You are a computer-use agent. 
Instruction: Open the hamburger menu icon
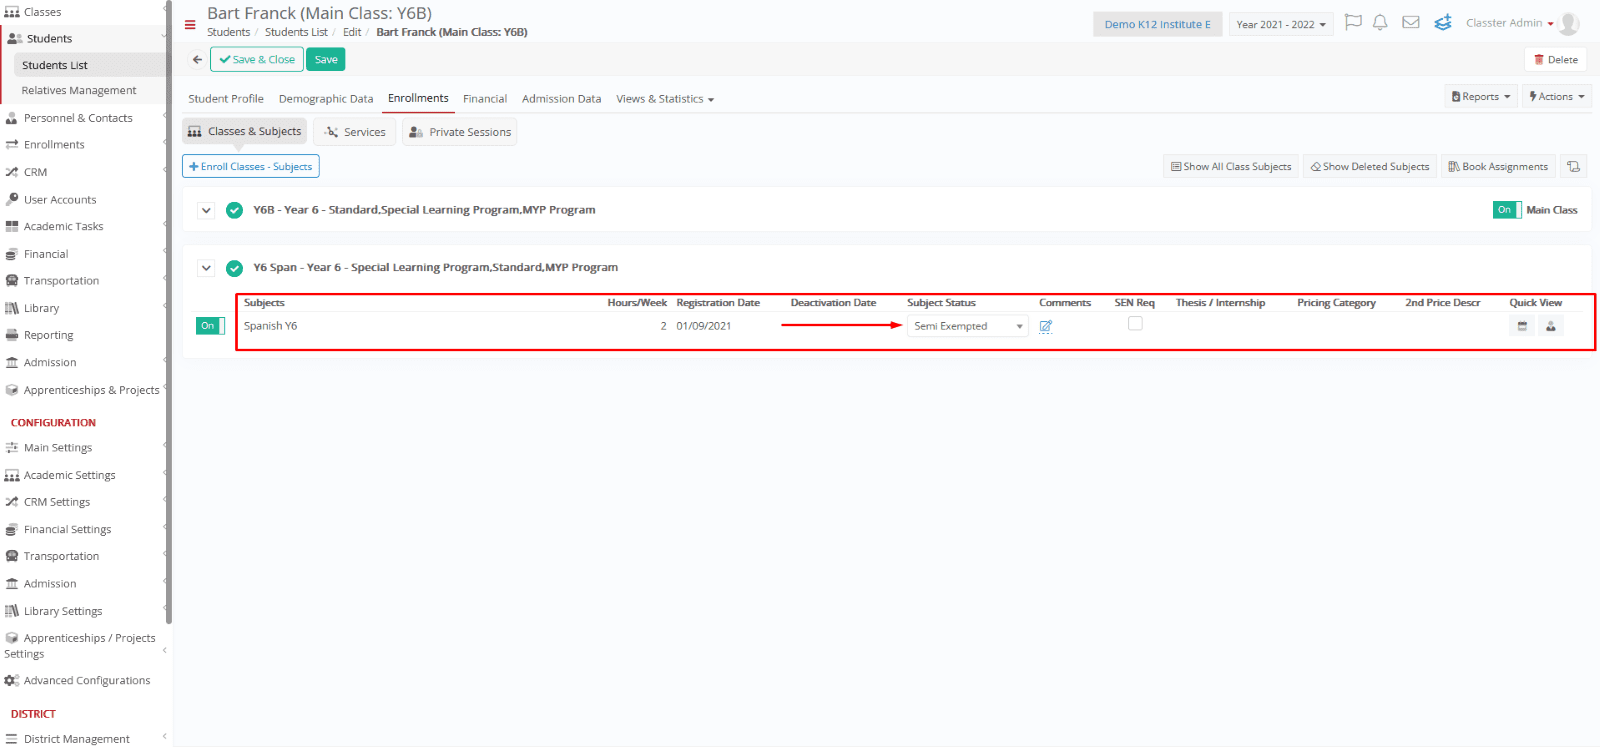tap(190, 25)
